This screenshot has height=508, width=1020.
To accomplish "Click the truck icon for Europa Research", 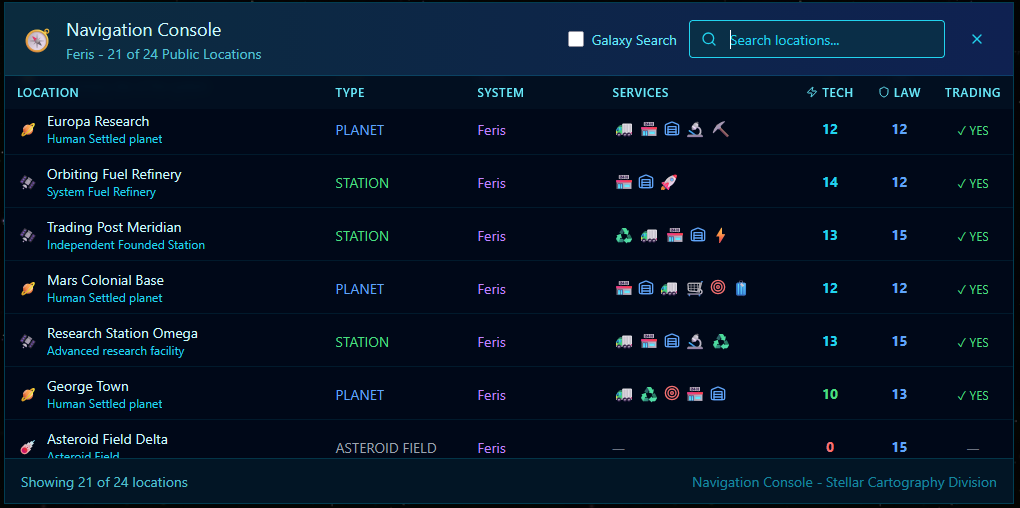I will [x=624, y=129].
